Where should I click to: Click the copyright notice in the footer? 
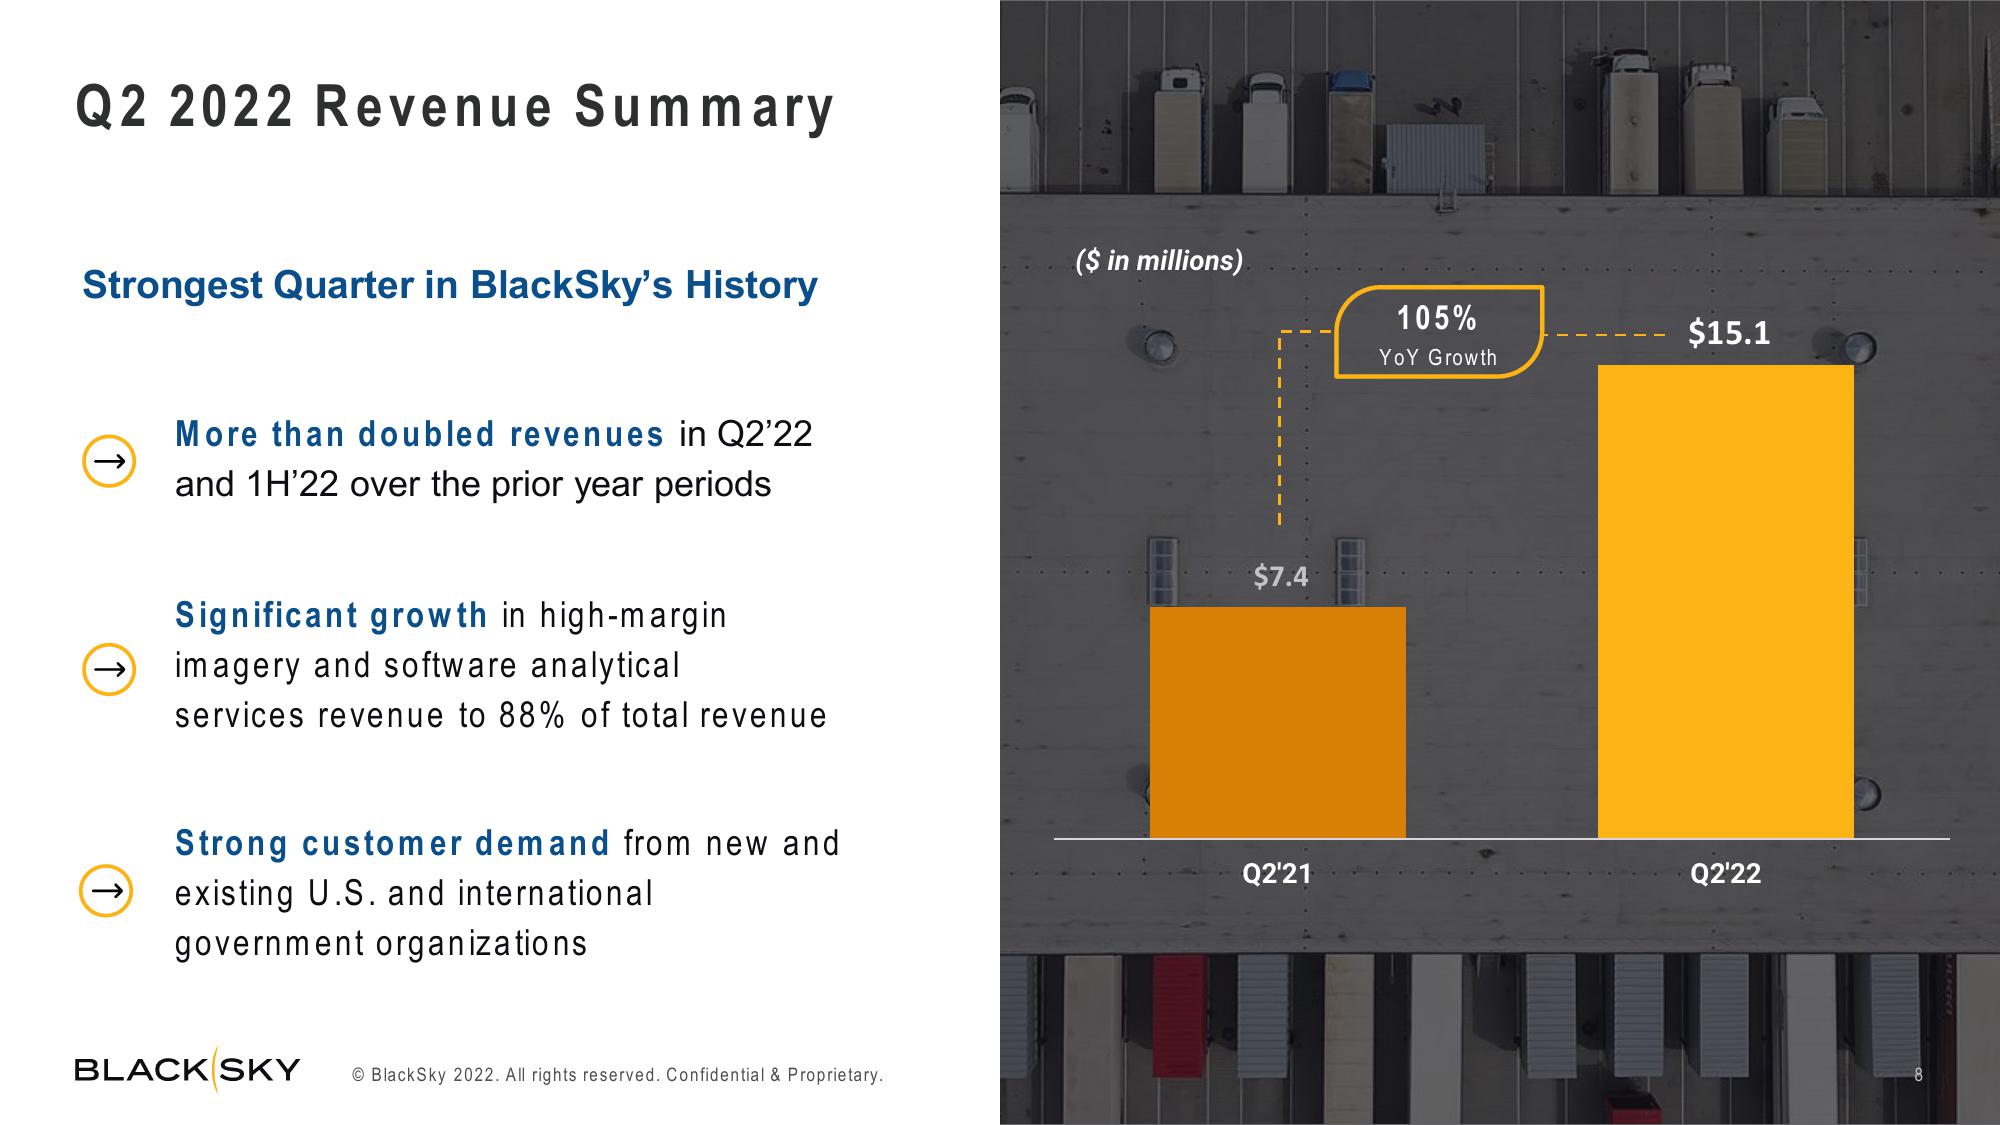click(x=617, y=1075)
